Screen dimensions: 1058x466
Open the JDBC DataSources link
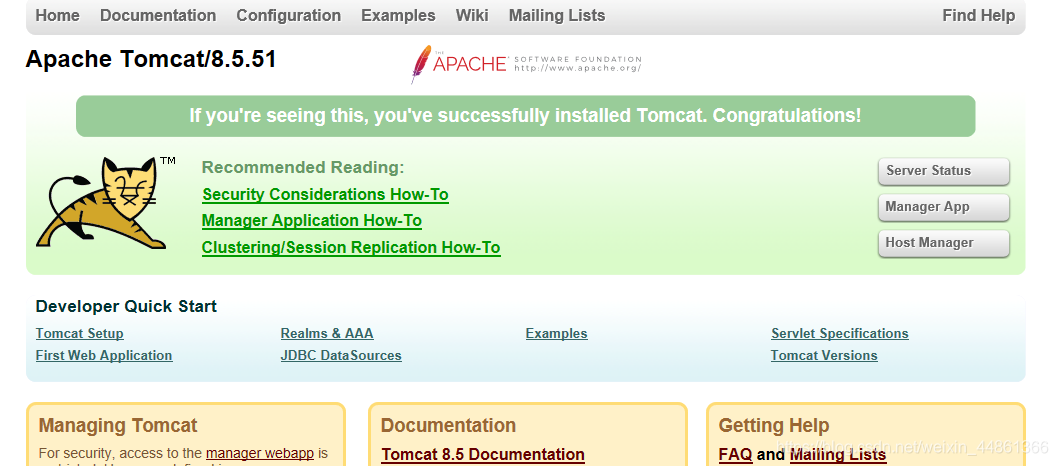pos(341,355)
